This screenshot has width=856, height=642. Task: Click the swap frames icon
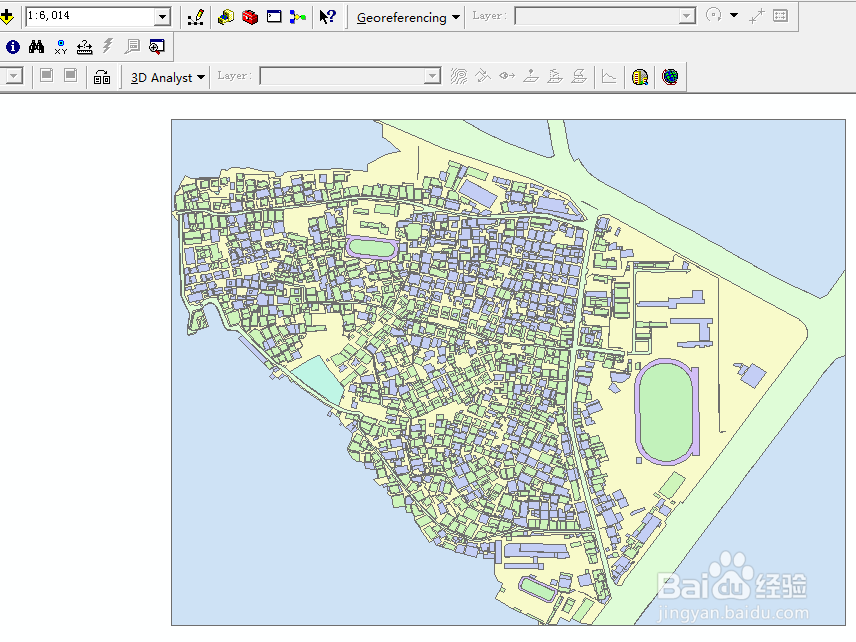(102, 77)
